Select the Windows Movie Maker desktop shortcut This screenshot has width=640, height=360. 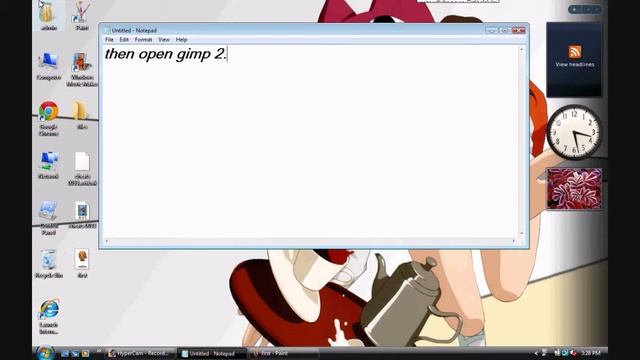[82, 69]
